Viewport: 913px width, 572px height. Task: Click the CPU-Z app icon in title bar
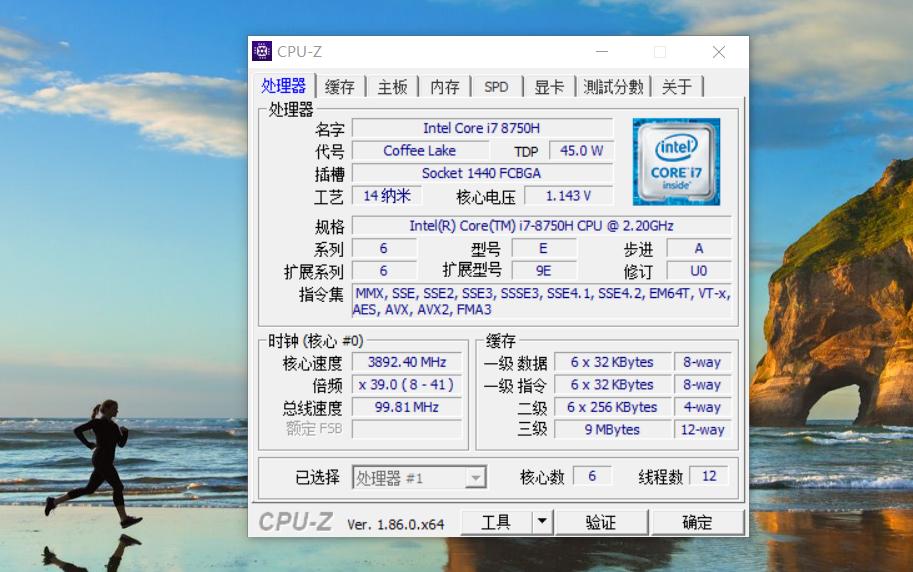262,51
